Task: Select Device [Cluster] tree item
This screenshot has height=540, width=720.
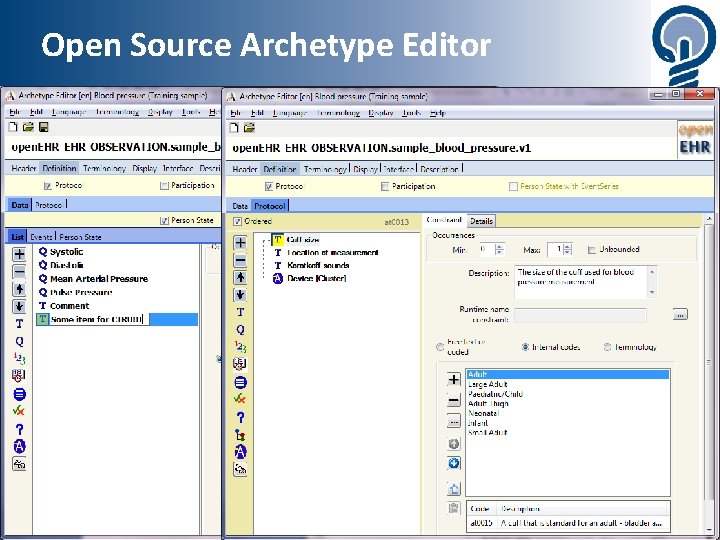Action: (316, 278)
